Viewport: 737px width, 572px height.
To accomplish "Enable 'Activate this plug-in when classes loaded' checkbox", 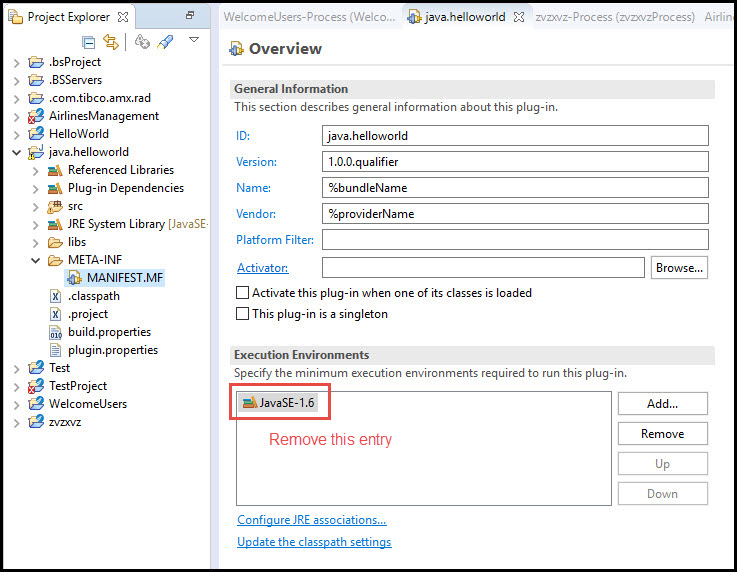I will coord(242,294).
